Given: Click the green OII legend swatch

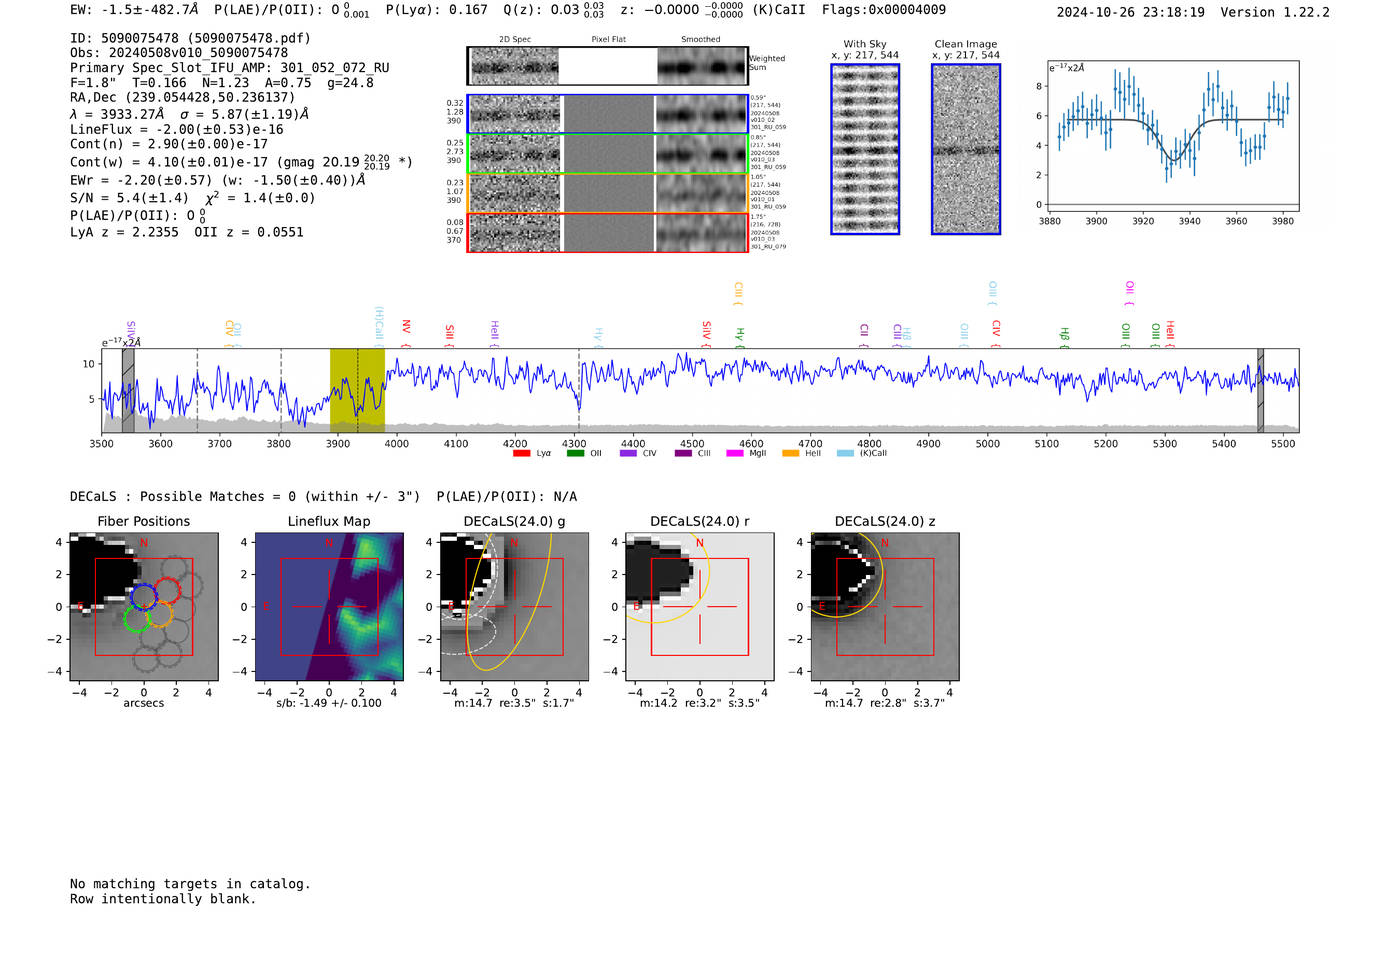Looking at the screenshot, I should click(575, 453).
